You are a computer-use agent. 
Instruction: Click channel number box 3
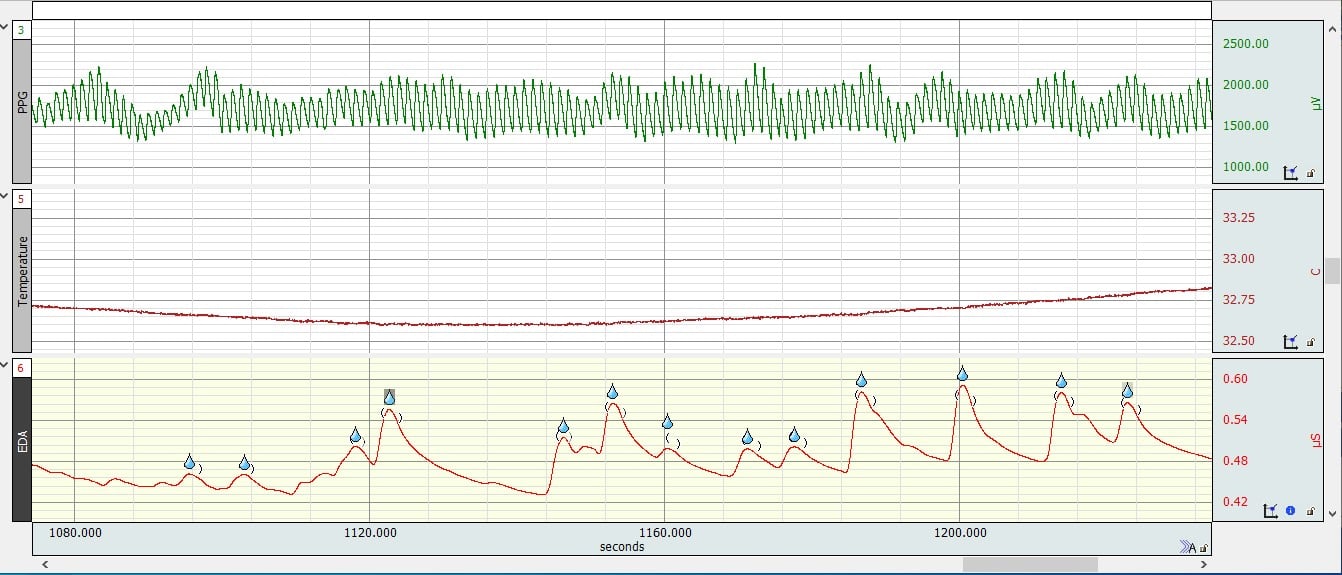(x=22, y=31)
